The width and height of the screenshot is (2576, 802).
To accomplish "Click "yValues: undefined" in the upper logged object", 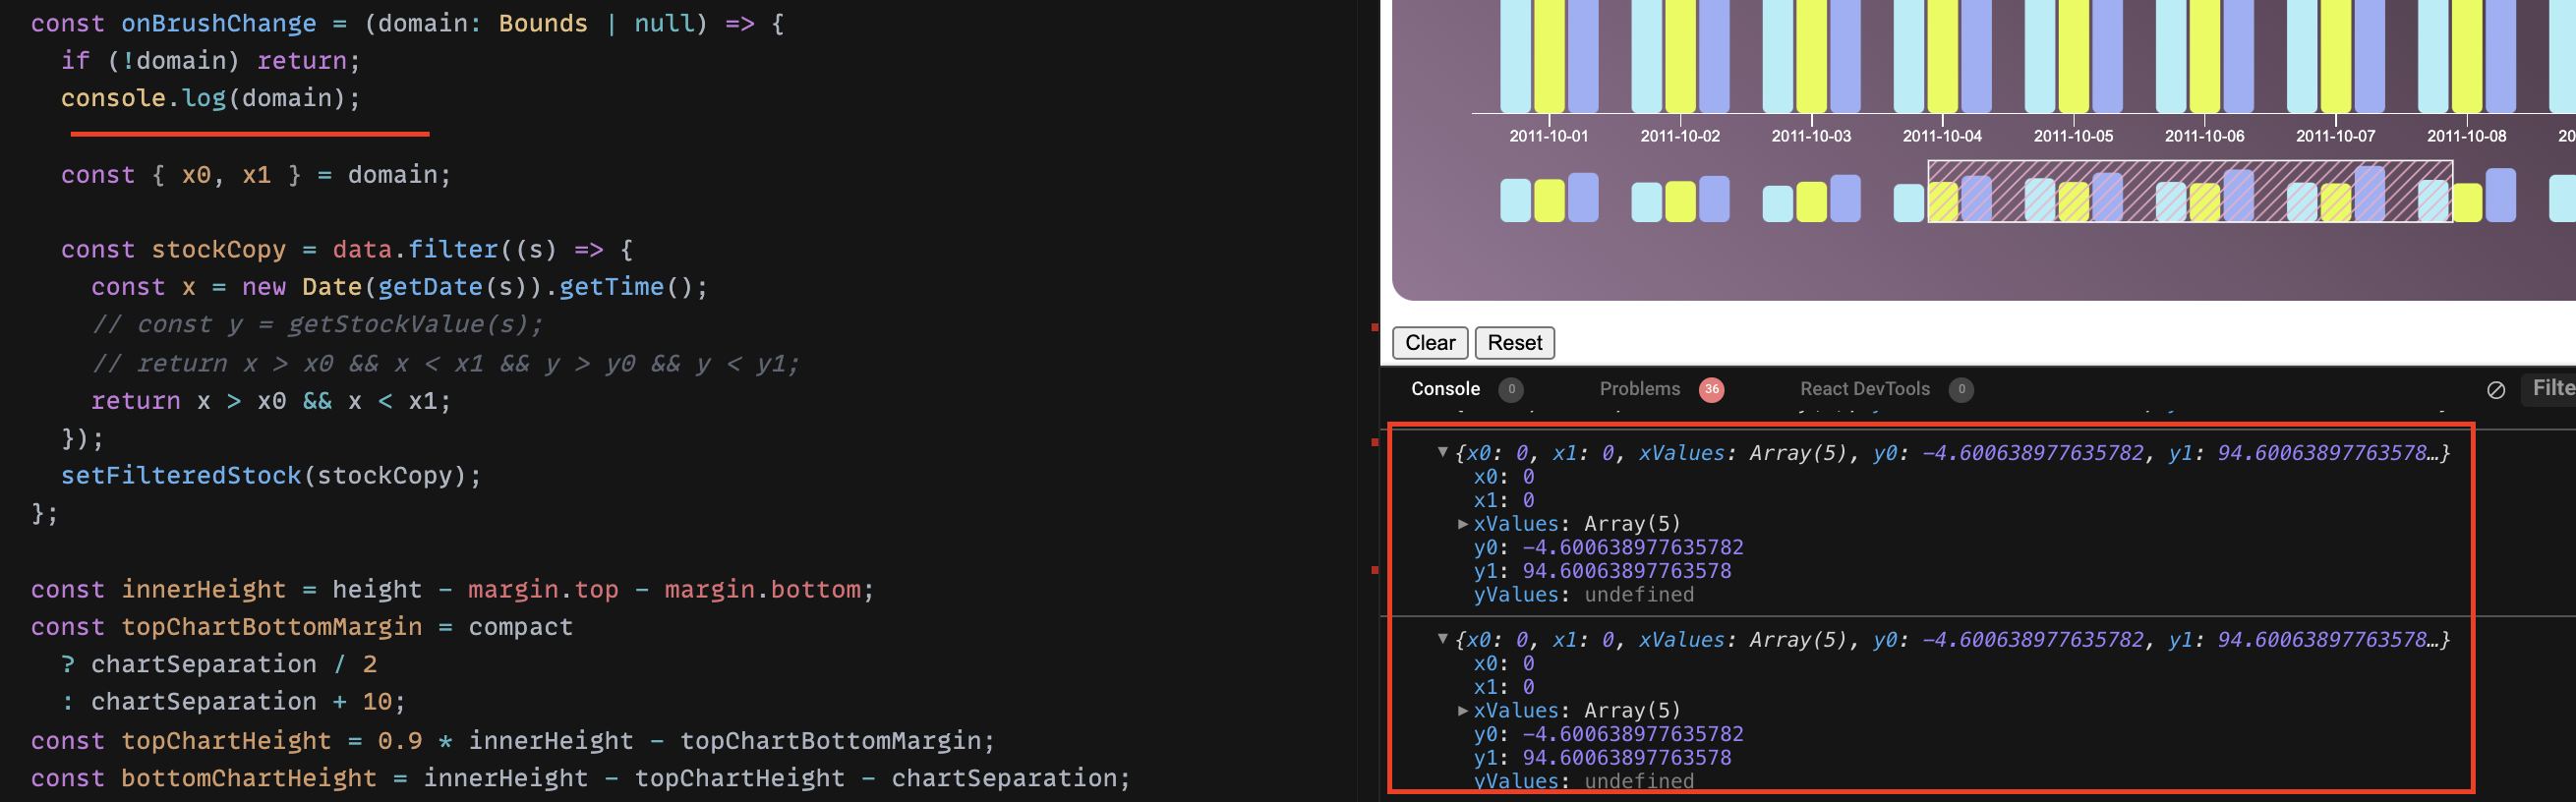I will pos(1583,595).
